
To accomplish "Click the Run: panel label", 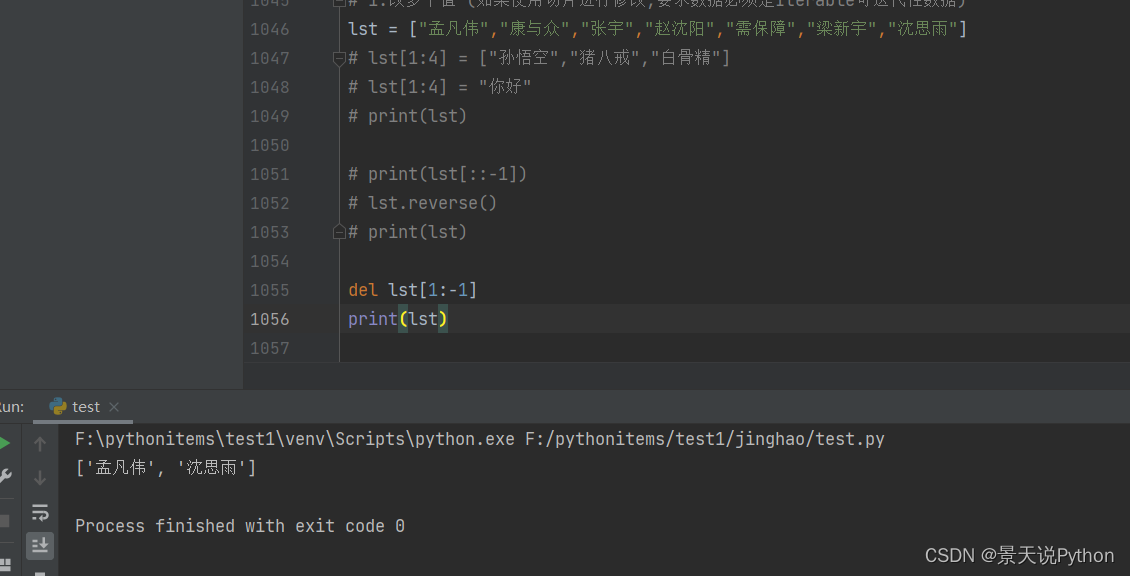I will pos(12,406).
